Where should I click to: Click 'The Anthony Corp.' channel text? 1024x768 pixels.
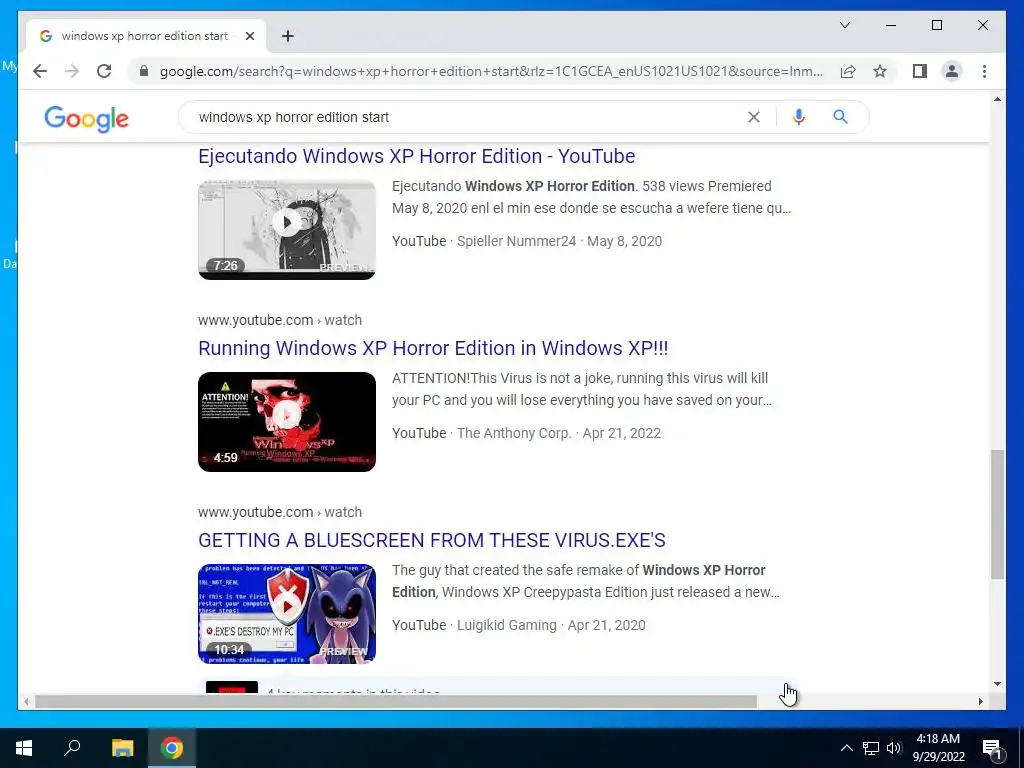tap(514, 433)
